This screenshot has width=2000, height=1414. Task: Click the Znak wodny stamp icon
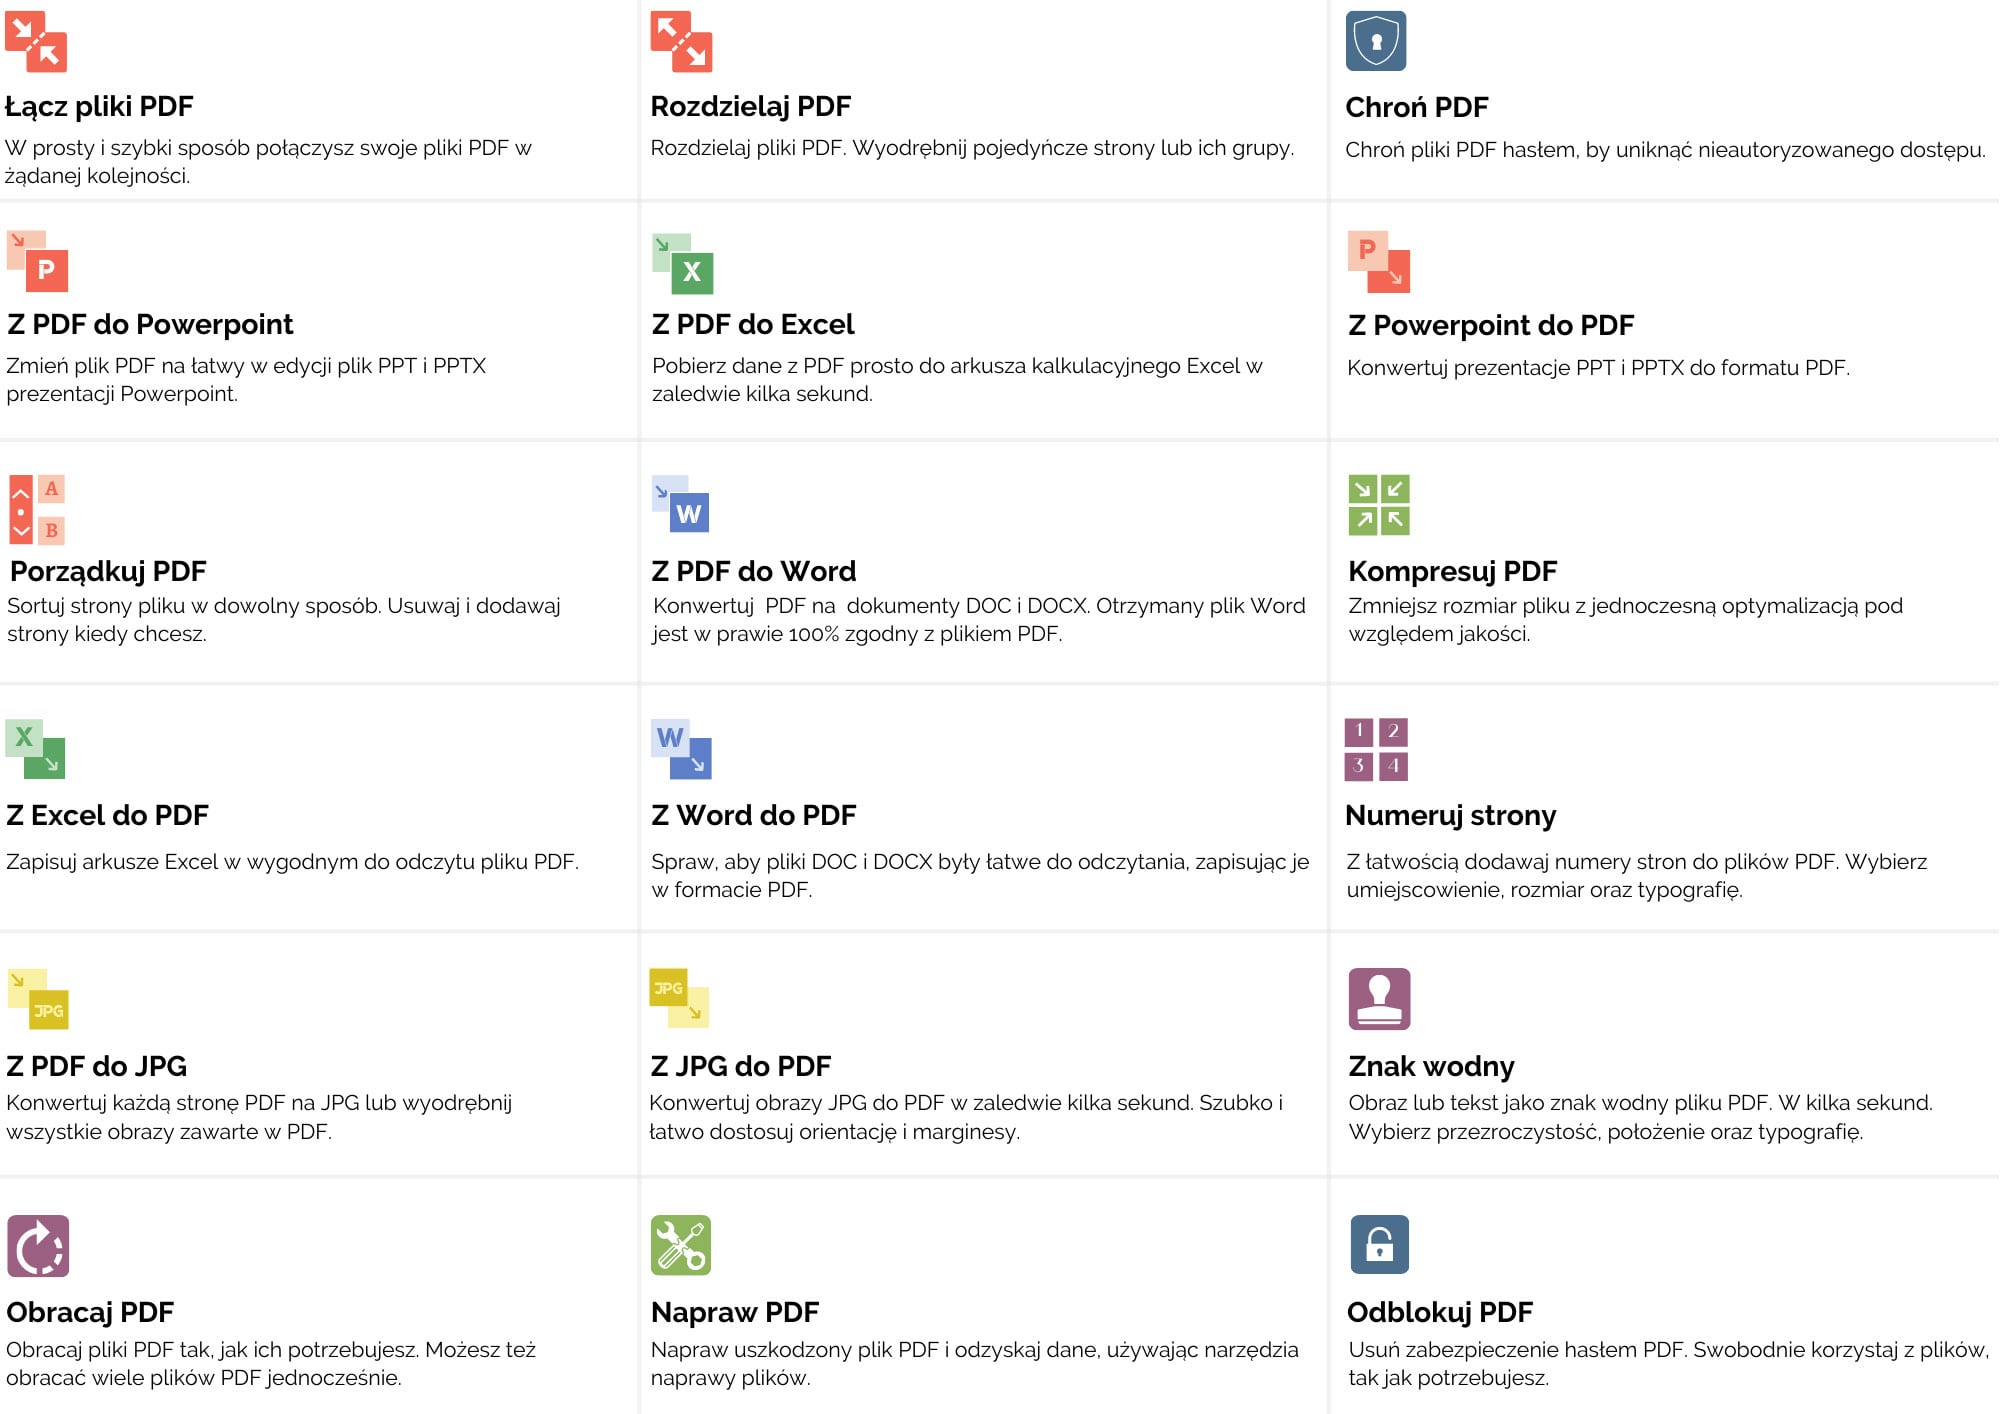pos(1379,998)
